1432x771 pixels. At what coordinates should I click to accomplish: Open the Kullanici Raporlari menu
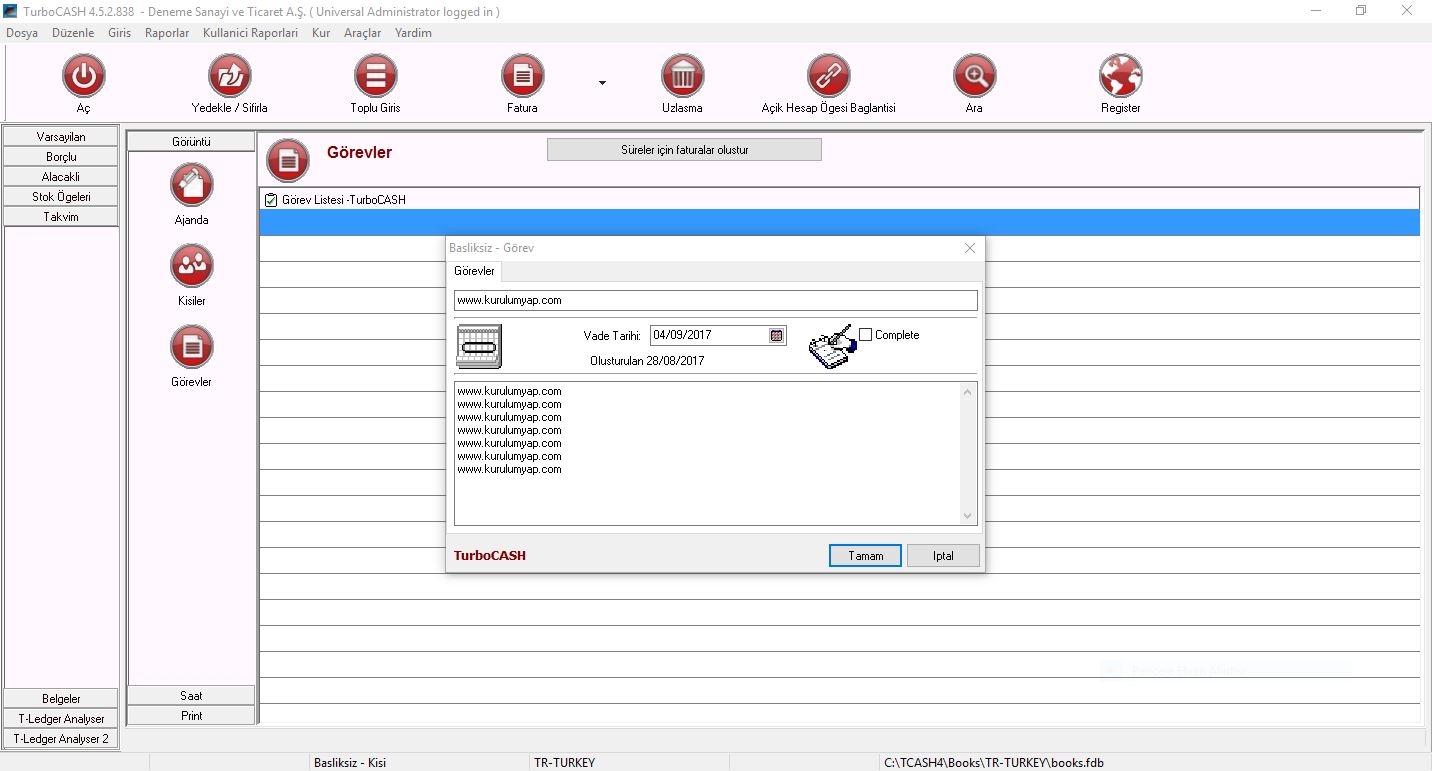250,33
